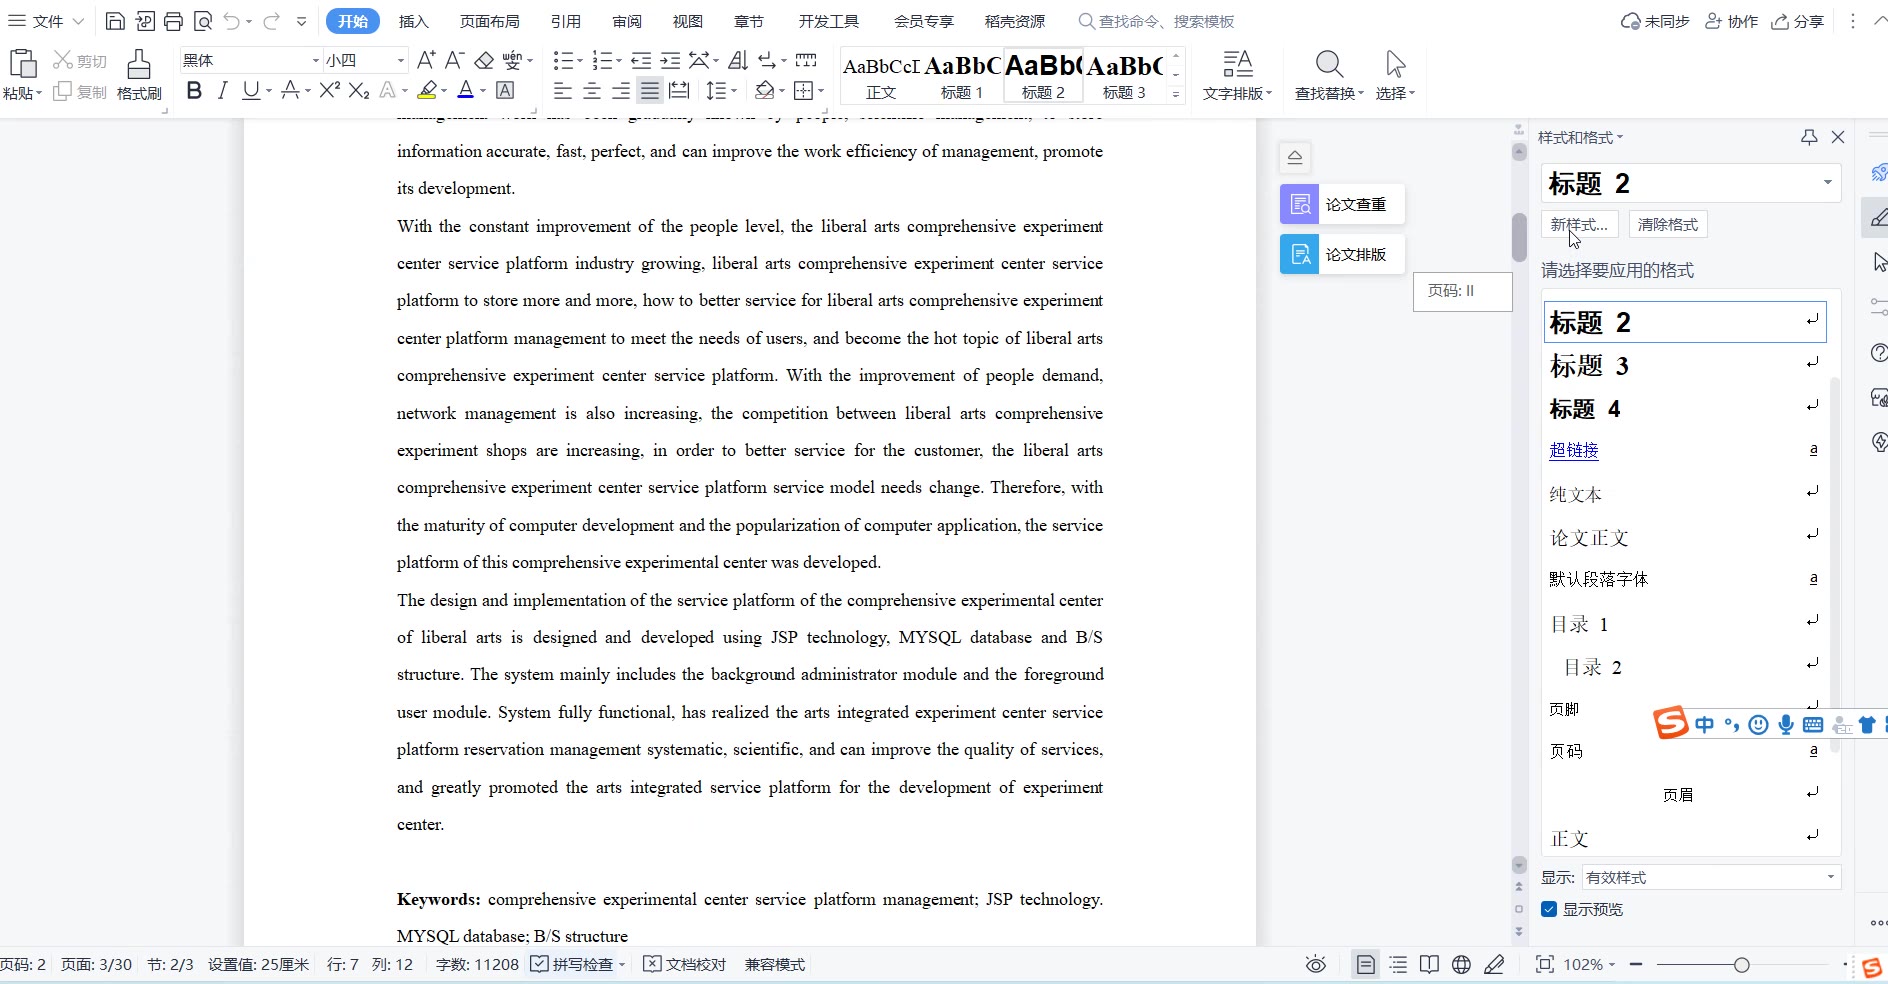The height and width of the screenshot is (984, 1888).
Task: Open the 视图 ribbon tab
Action: 688,21
